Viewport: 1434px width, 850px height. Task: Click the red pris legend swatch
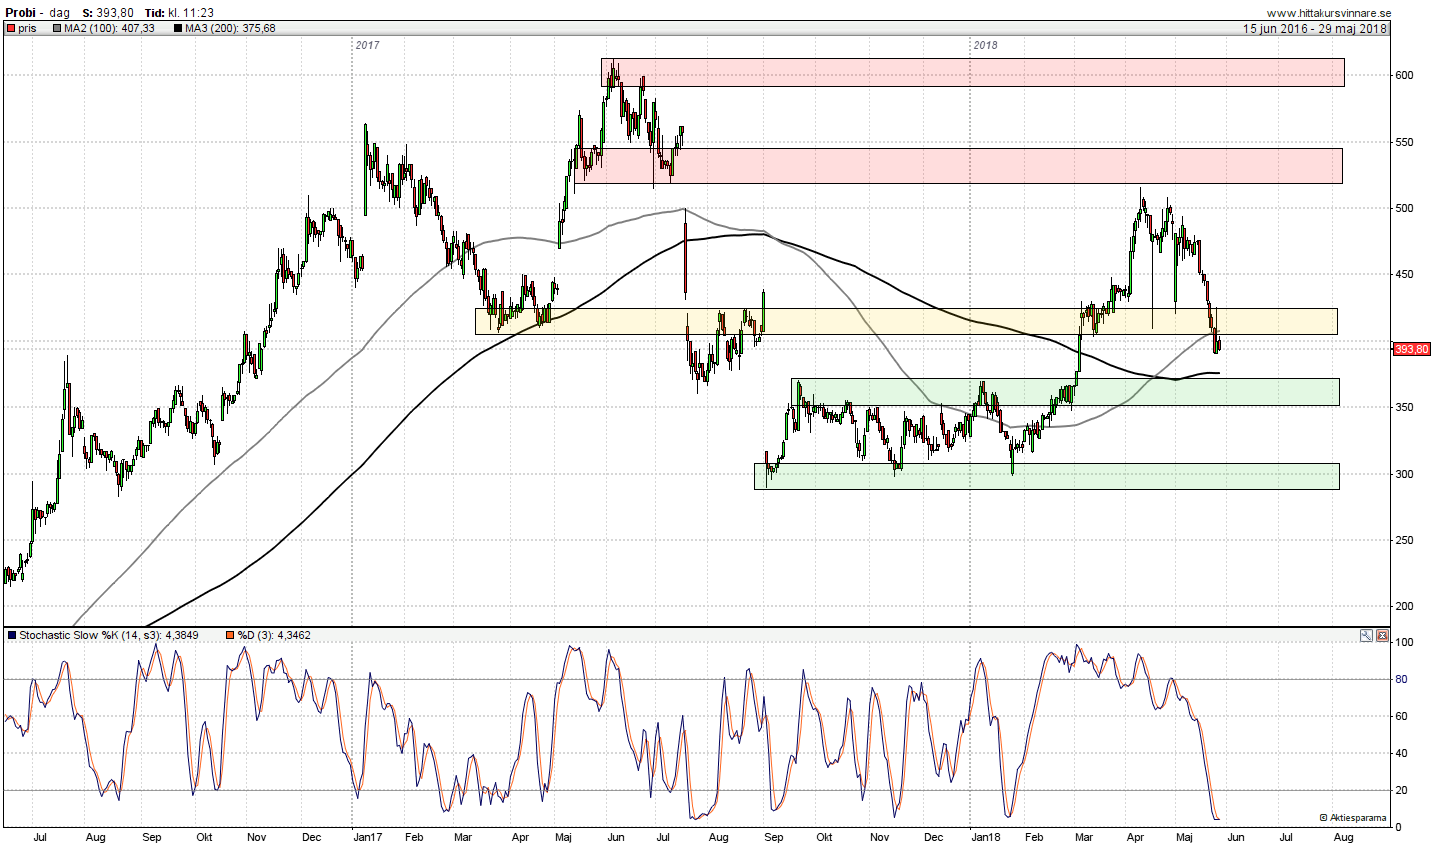point(11,29)
